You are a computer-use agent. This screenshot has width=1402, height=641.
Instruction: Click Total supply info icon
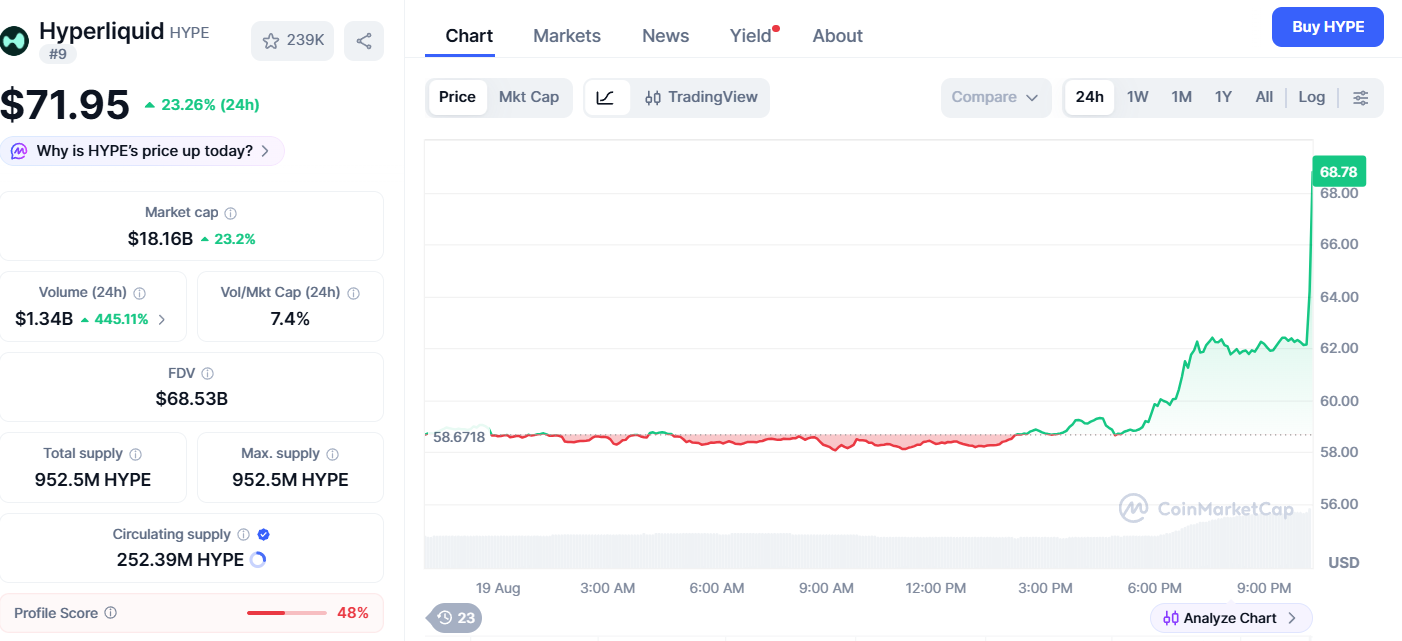point(135,454)
